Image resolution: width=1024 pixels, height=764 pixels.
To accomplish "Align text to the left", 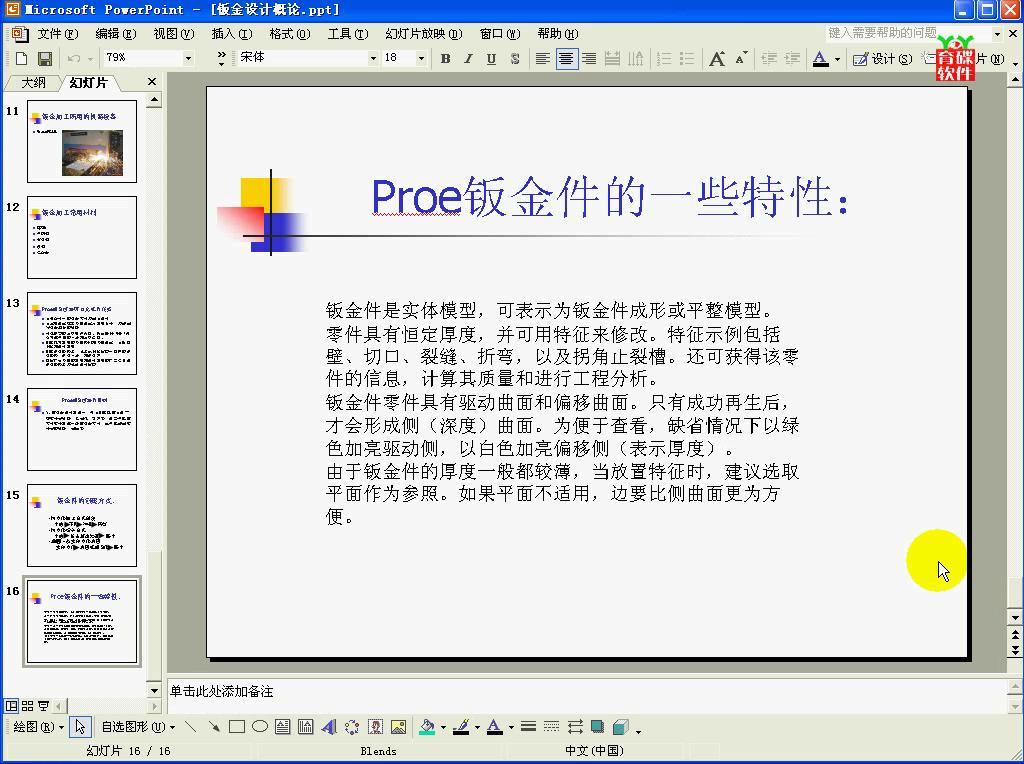I will (x=542, y=58).
